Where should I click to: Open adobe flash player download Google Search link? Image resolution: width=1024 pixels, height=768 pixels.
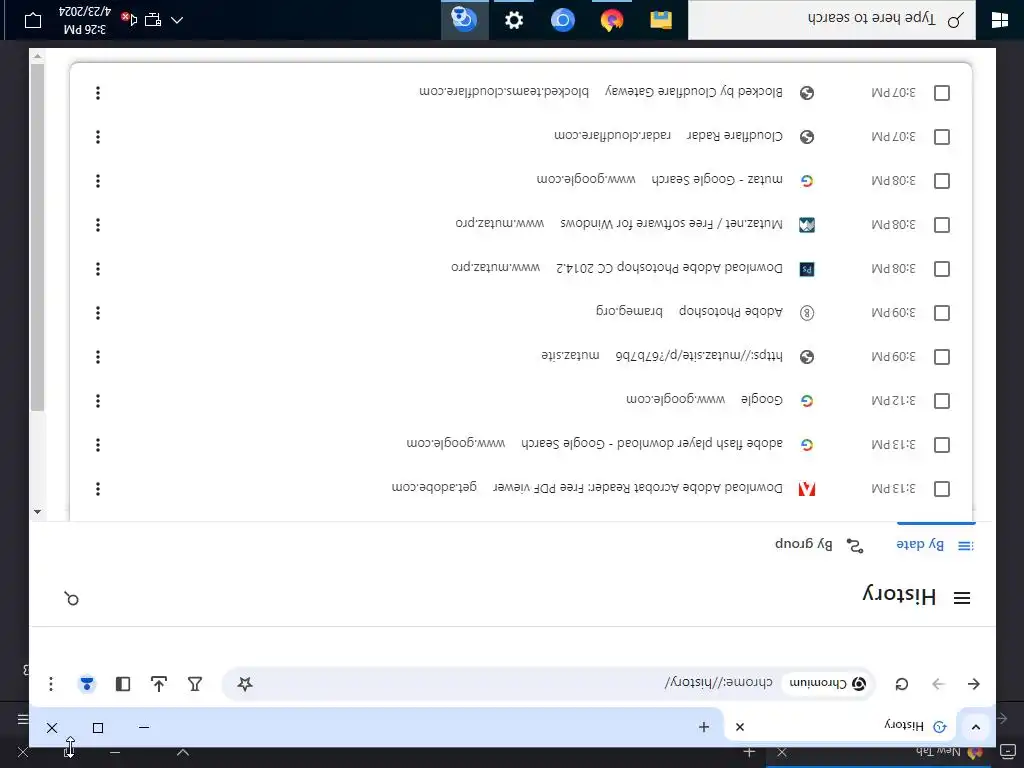point(652,443)
